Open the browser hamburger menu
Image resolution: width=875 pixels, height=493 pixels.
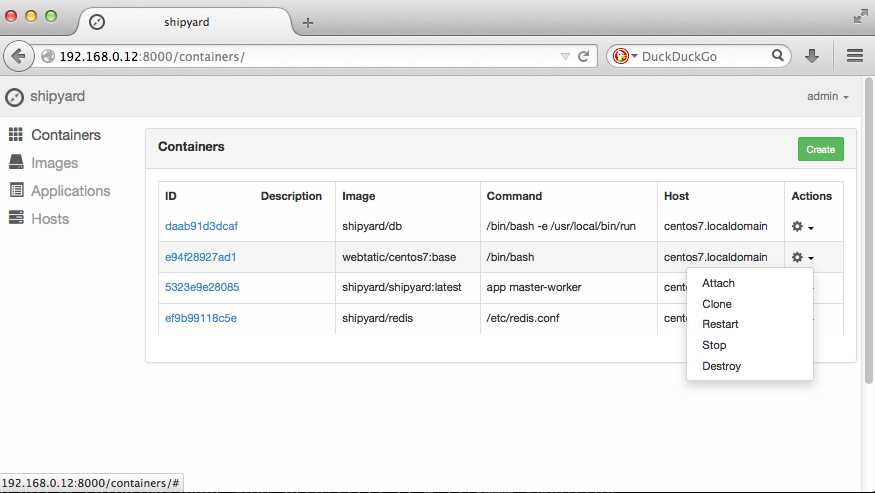855,56
